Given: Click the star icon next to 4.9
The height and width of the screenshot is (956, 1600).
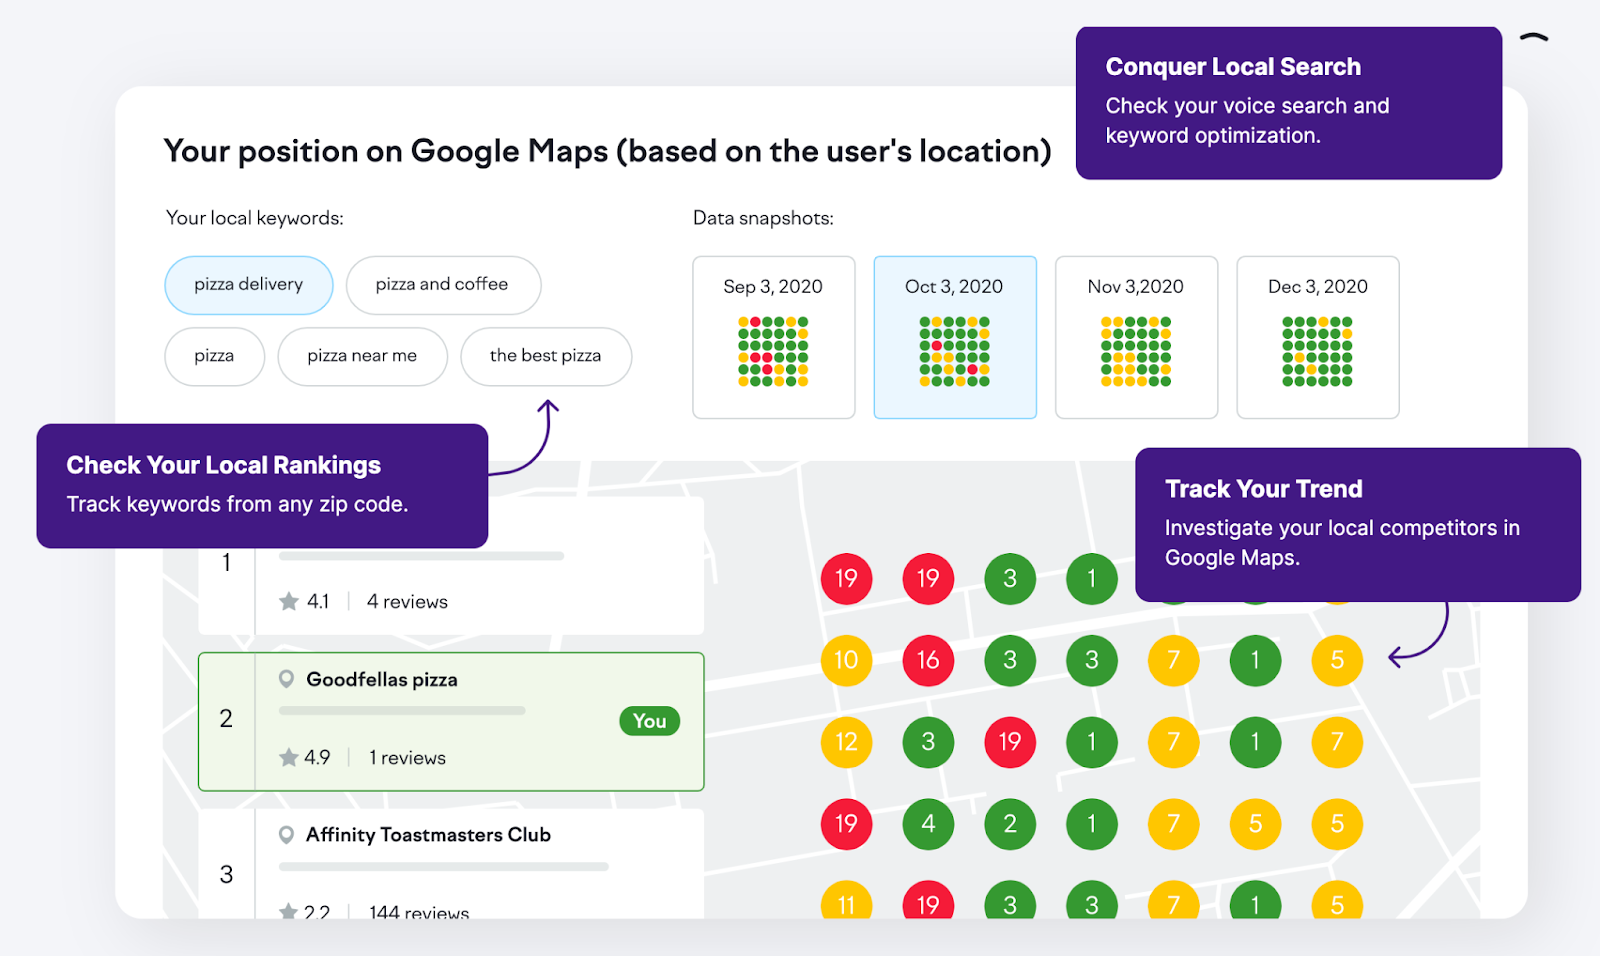Looking at the screenshot, I should [289, 757].
